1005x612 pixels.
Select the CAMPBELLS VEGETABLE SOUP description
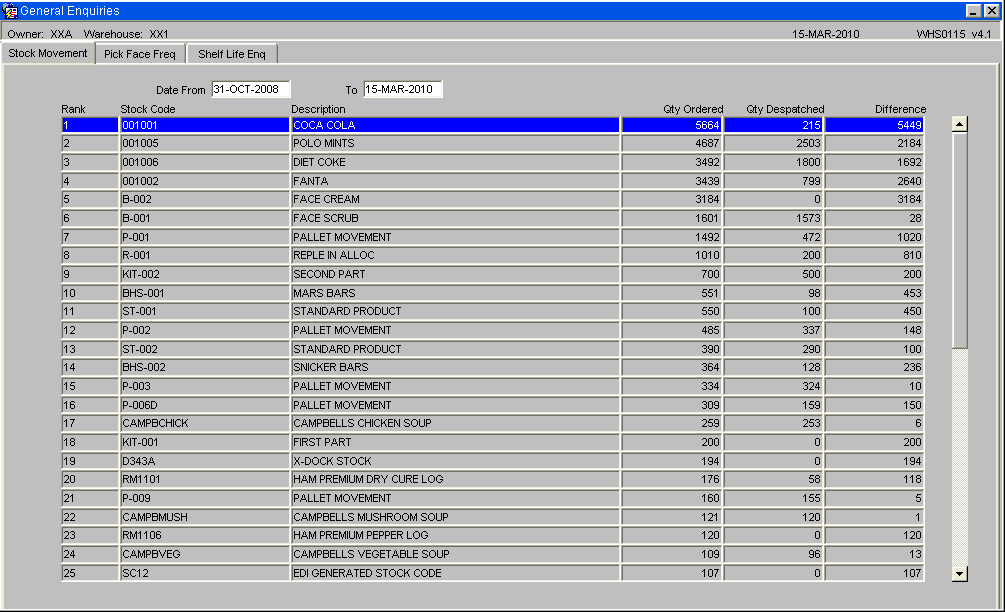tap(455, 554)
